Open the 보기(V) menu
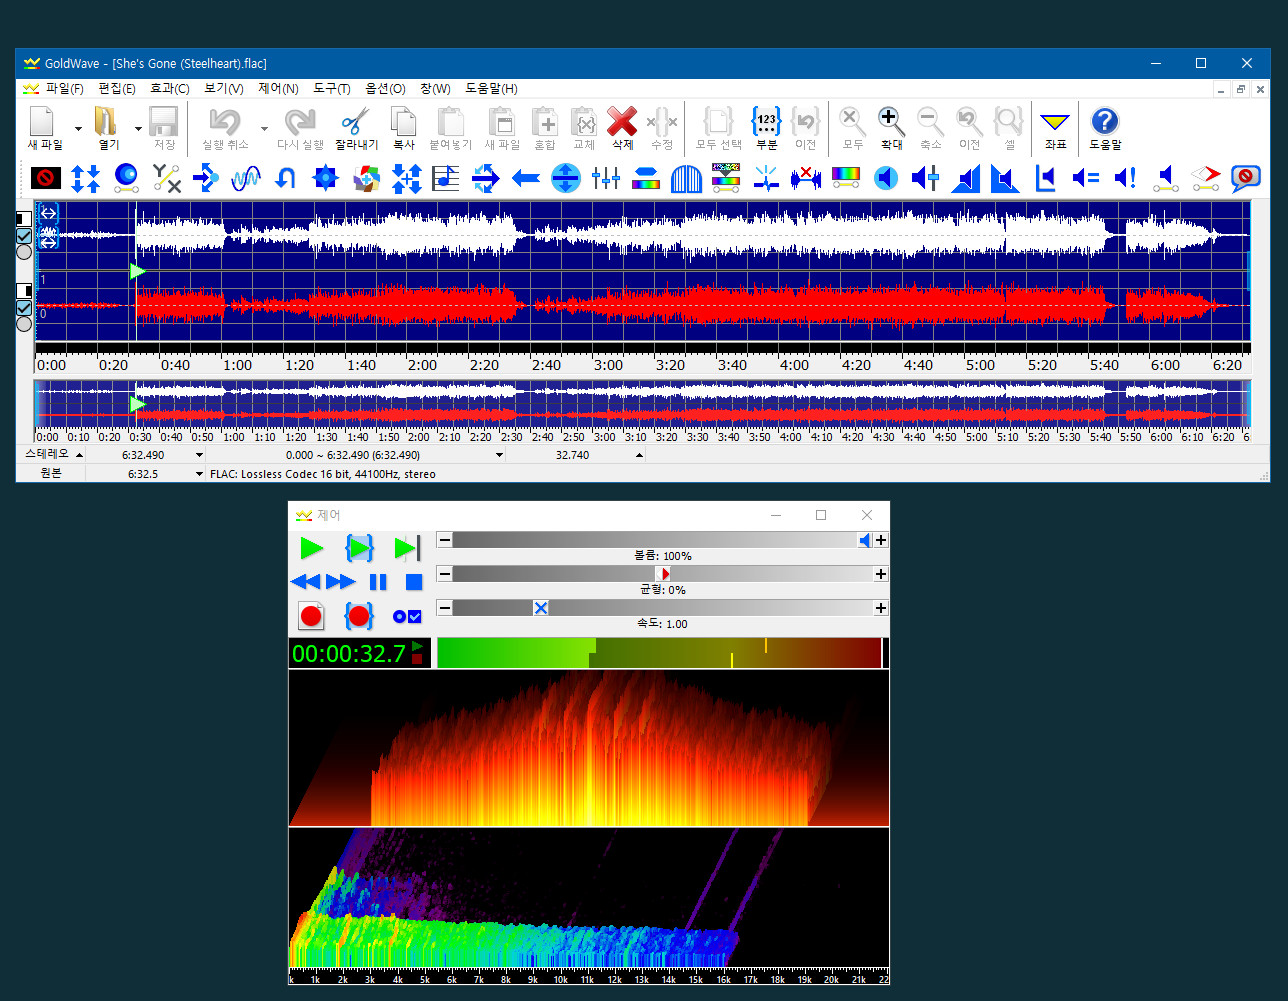 tap(224, 89)
